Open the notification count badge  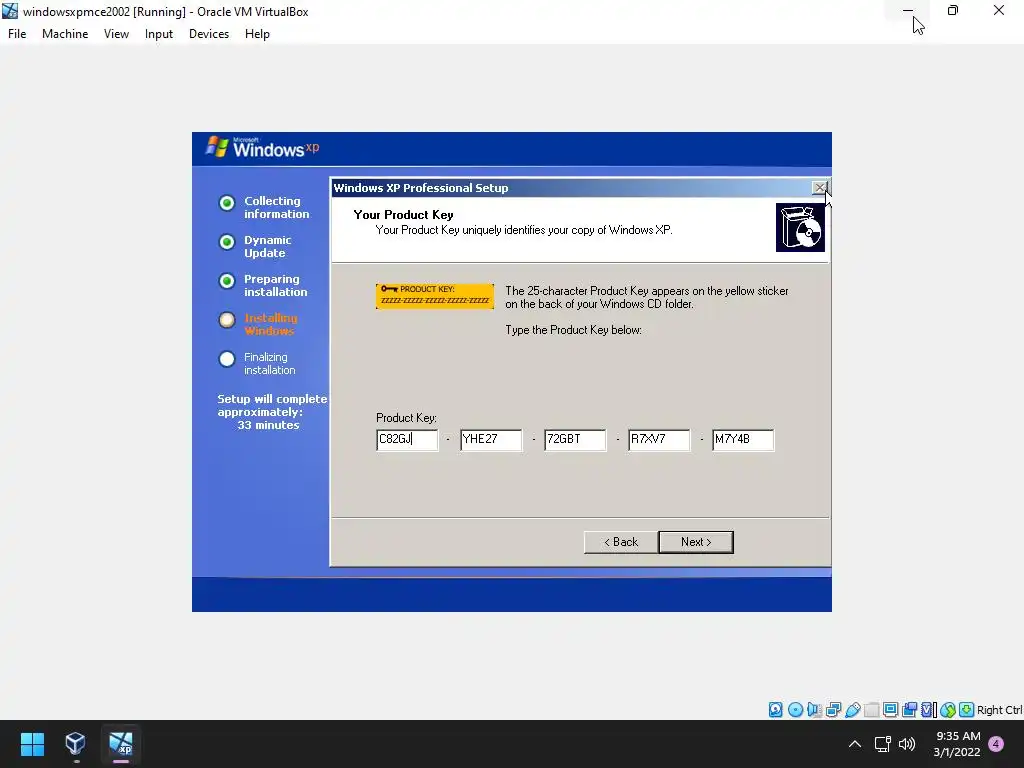point(996,744)
